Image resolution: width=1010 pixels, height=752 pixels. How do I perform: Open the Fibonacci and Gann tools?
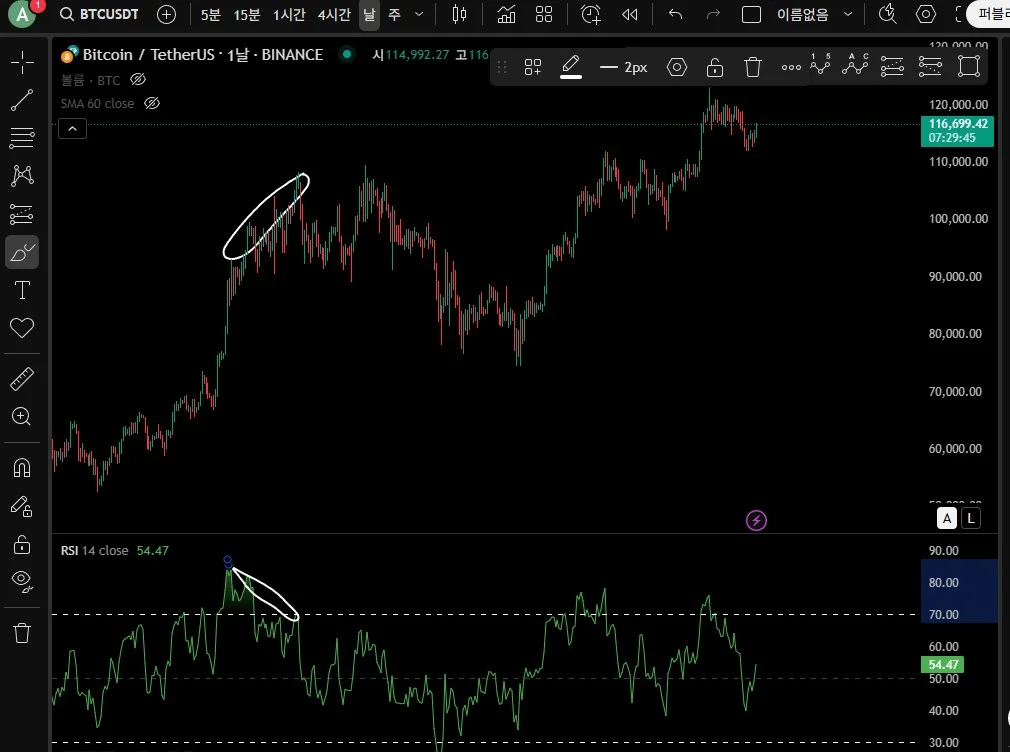pos(22,138)
